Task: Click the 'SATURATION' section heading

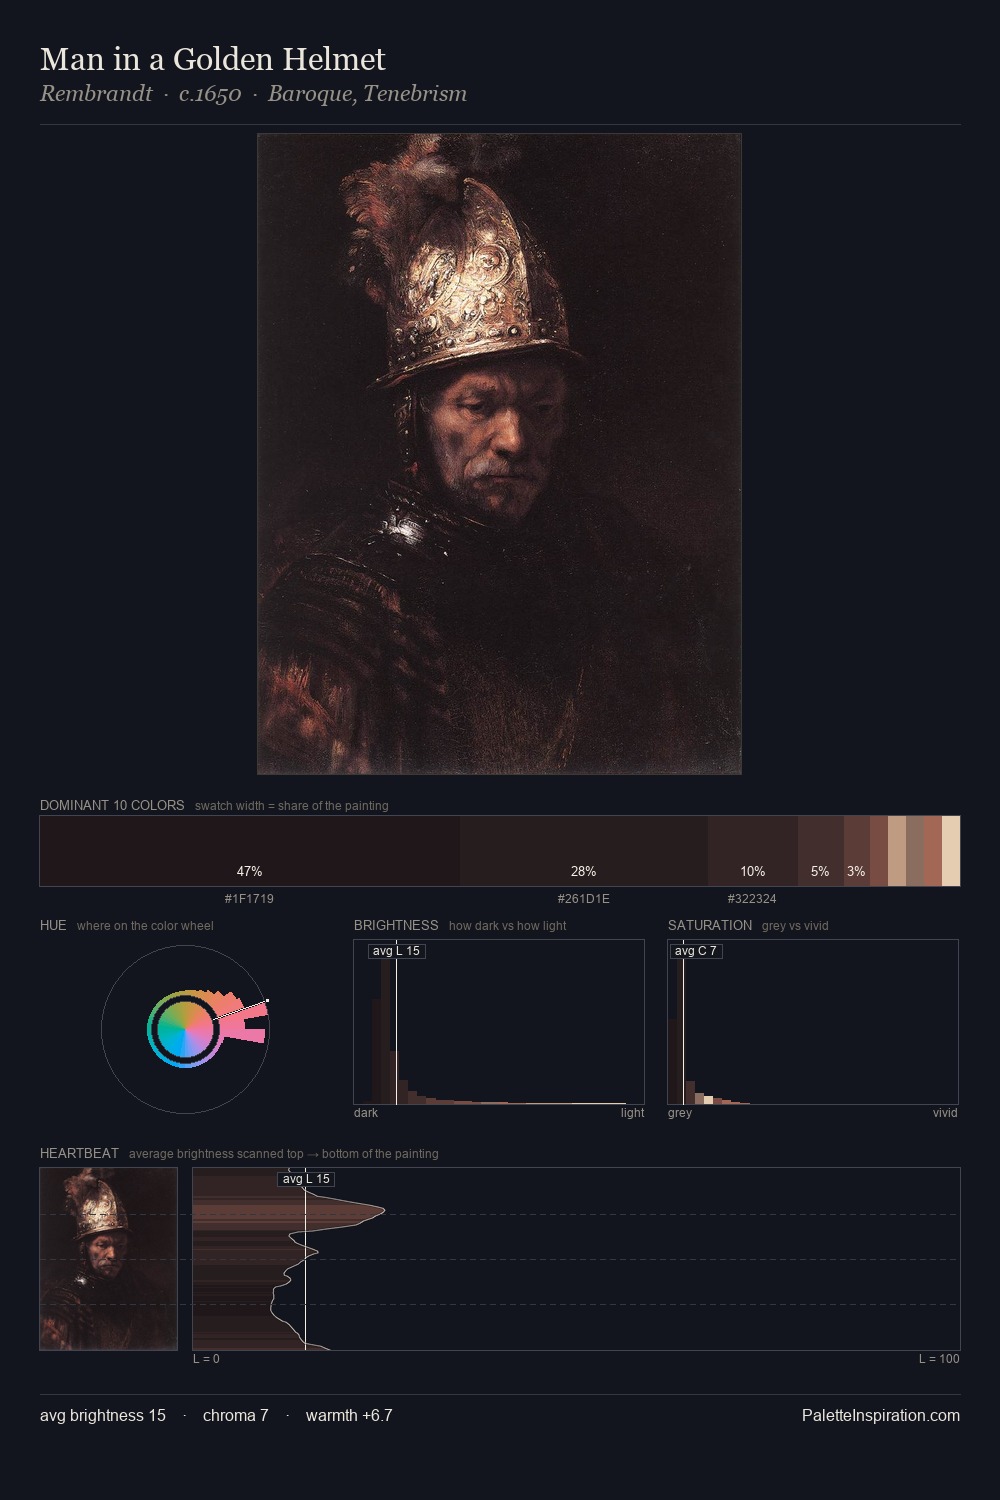Action: pyautogui.click(x=710, y=925)
